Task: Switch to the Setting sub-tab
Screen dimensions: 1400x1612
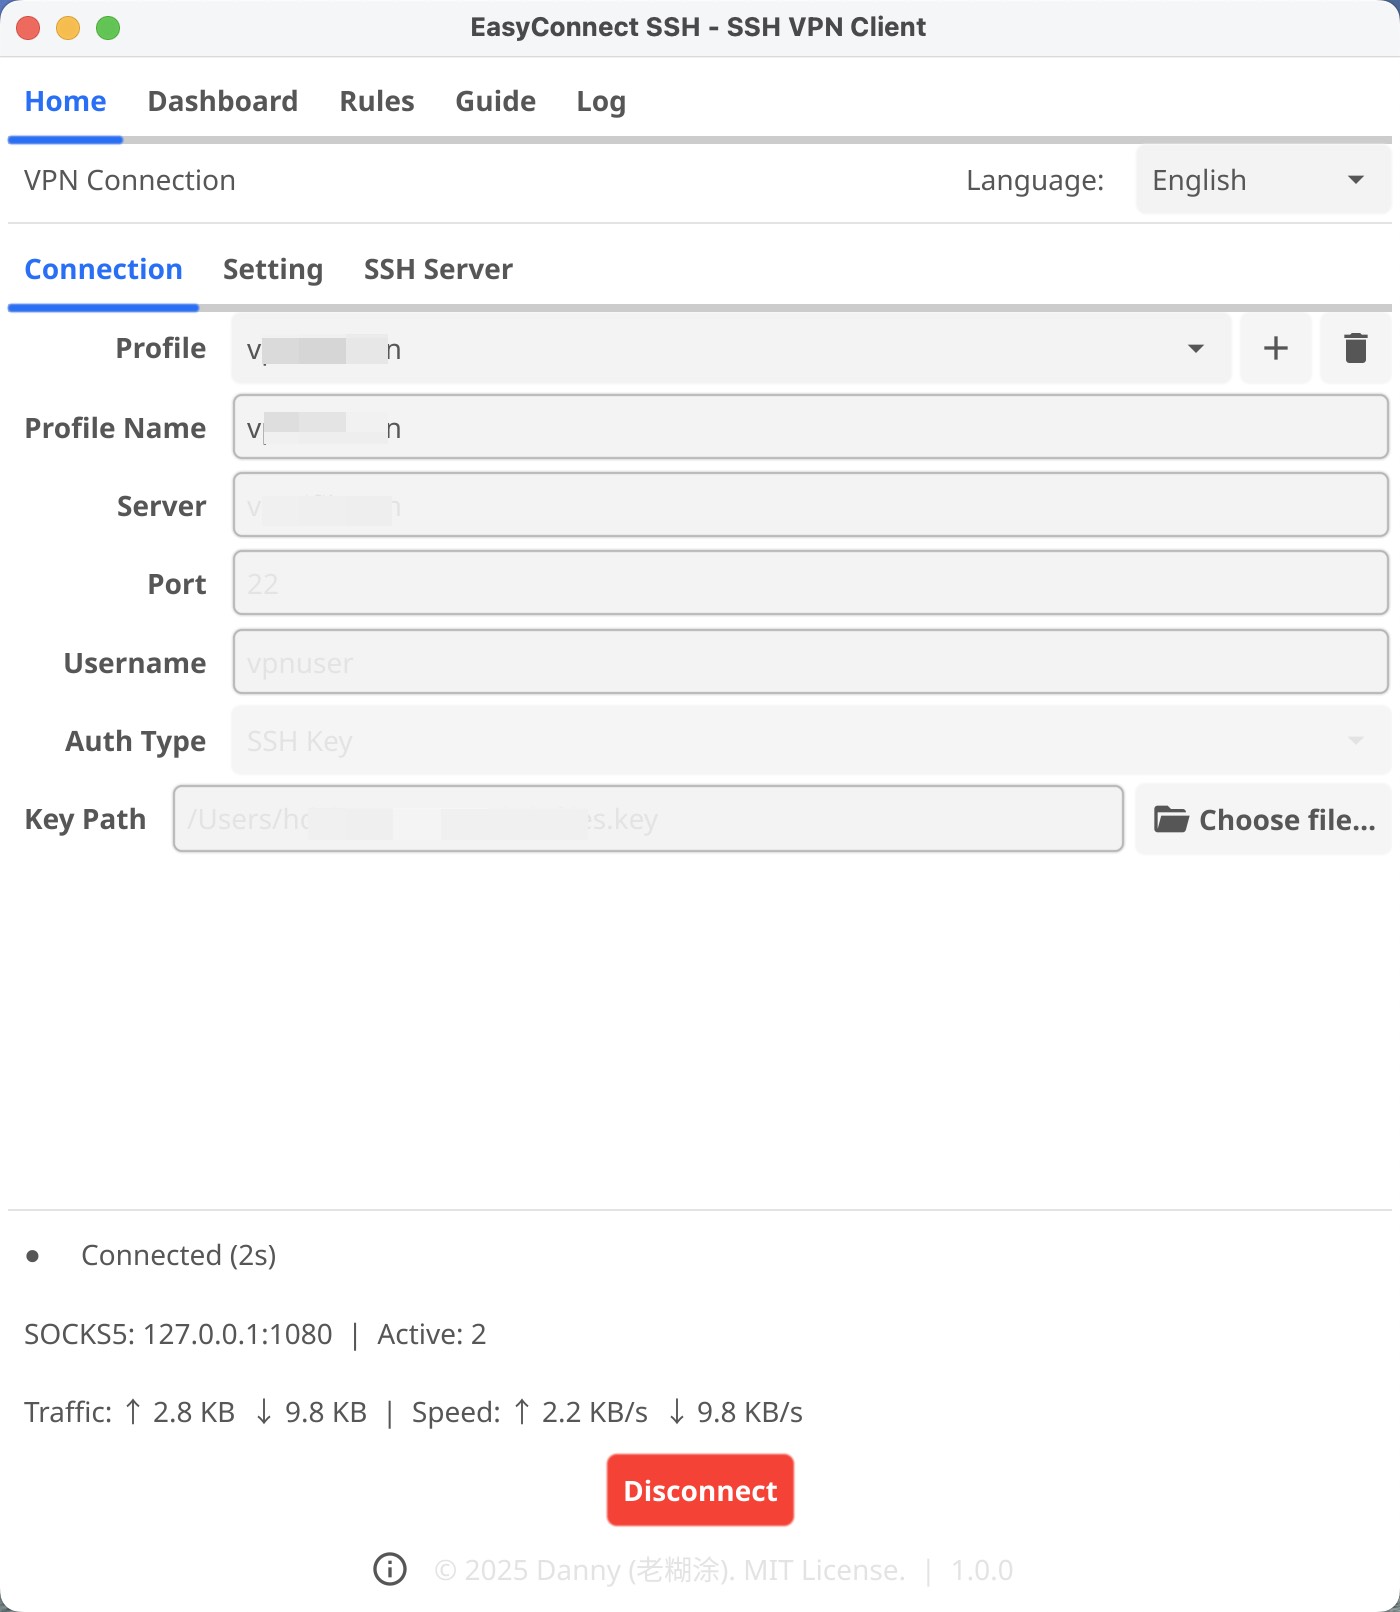Action: 273,269
